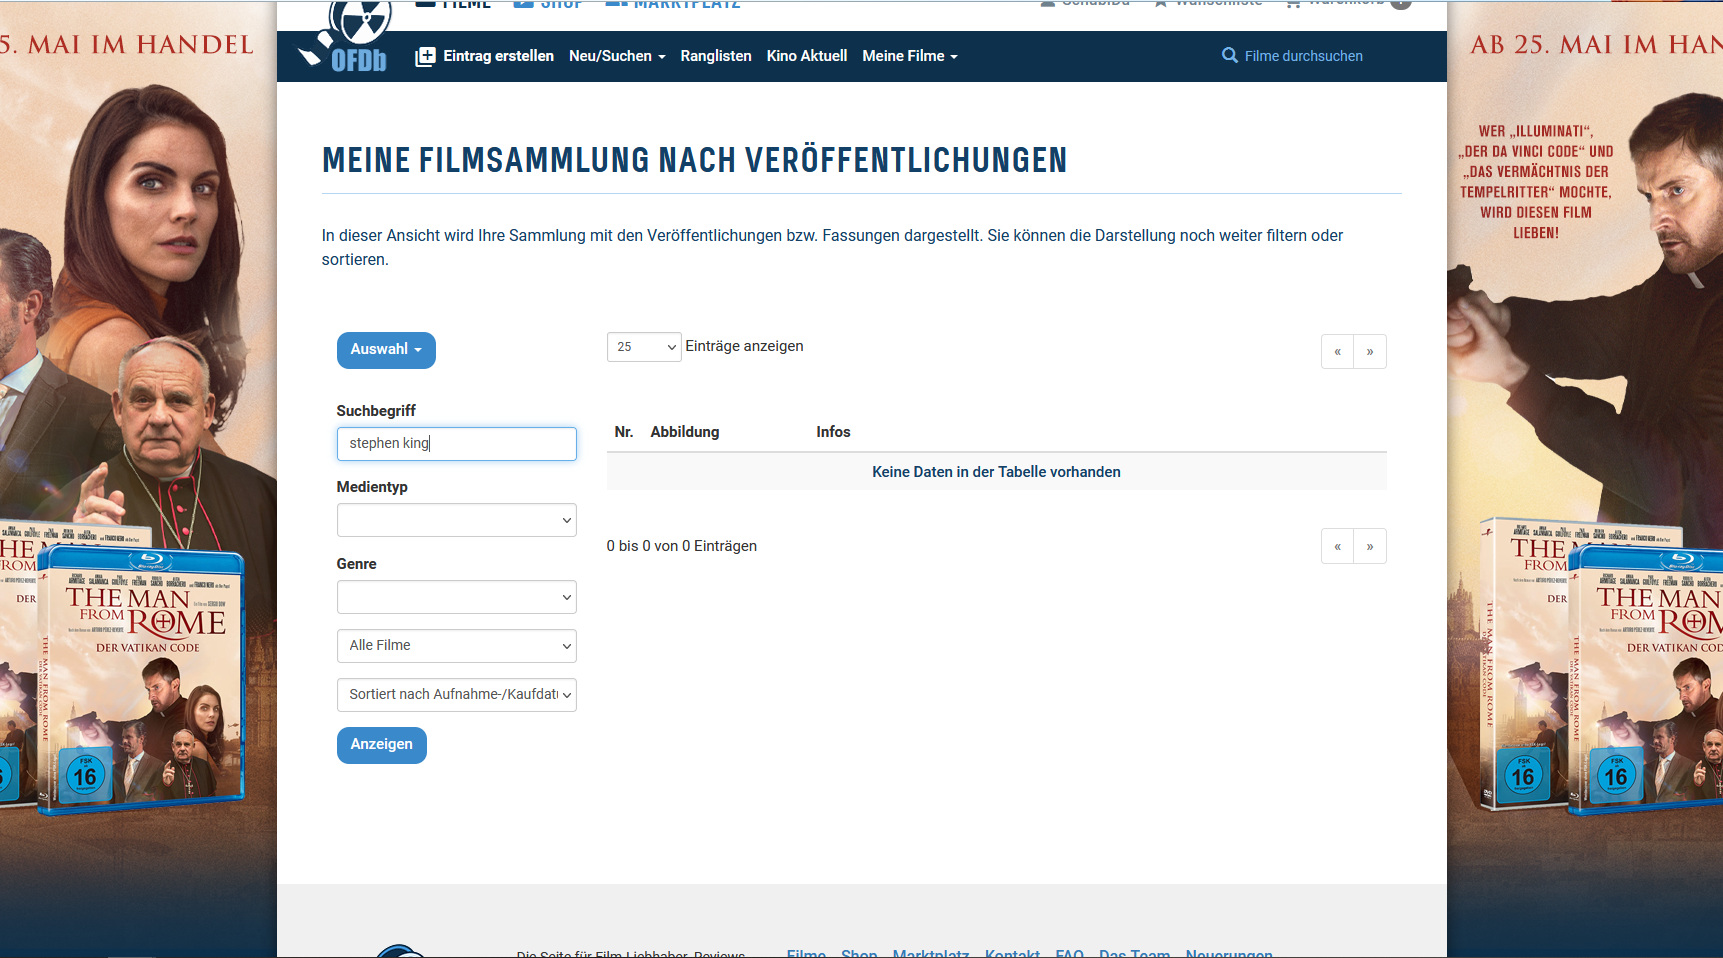
Task: Expand the Auswahl dropdown button
Action: [x=386, y=350]
